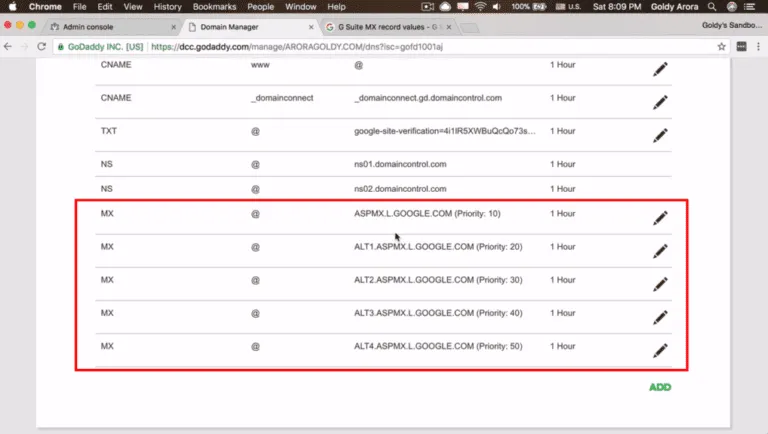768x434 pixels.
Task: Reload the Domain Manager page
Action: [42, 47]
